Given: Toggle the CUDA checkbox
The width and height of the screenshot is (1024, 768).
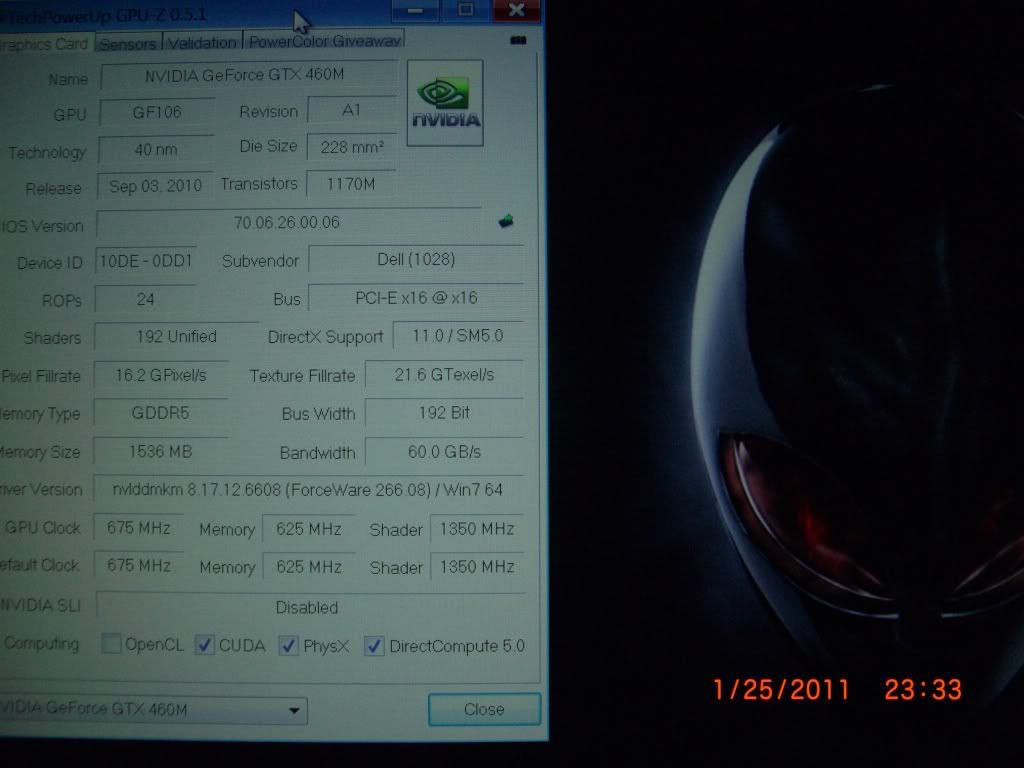Looking at the screenshot, I should tap(204, 645).
